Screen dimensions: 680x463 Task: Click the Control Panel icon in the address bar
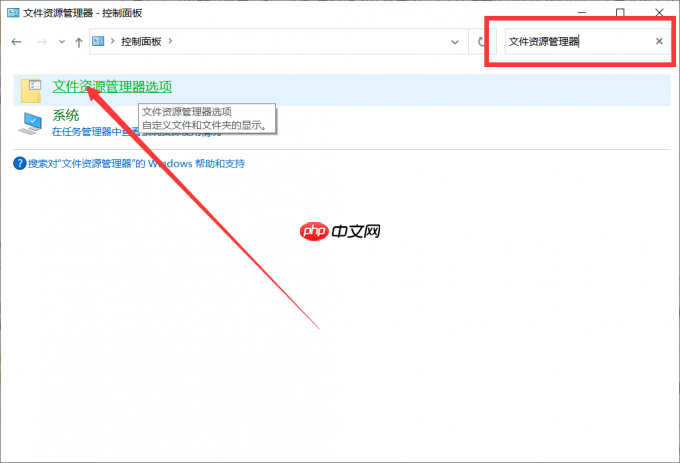coord(98,41)
